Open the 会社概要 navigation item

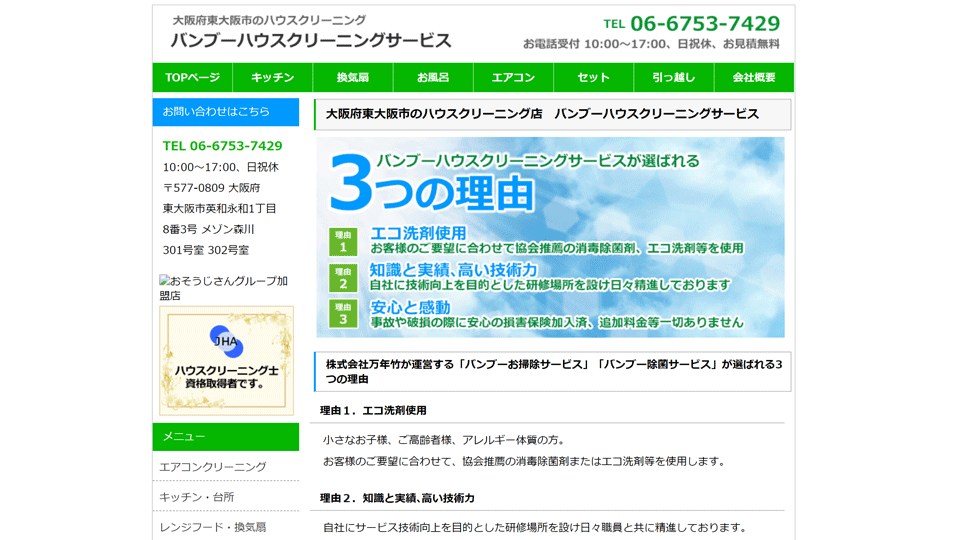(754, 78)
